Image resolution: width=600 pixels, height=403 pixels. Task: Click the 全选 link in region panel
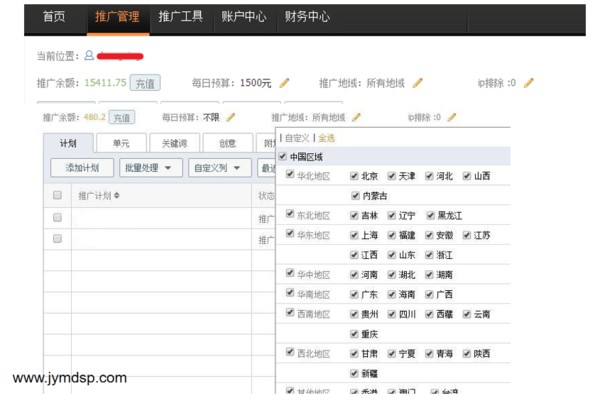[327, 138]
